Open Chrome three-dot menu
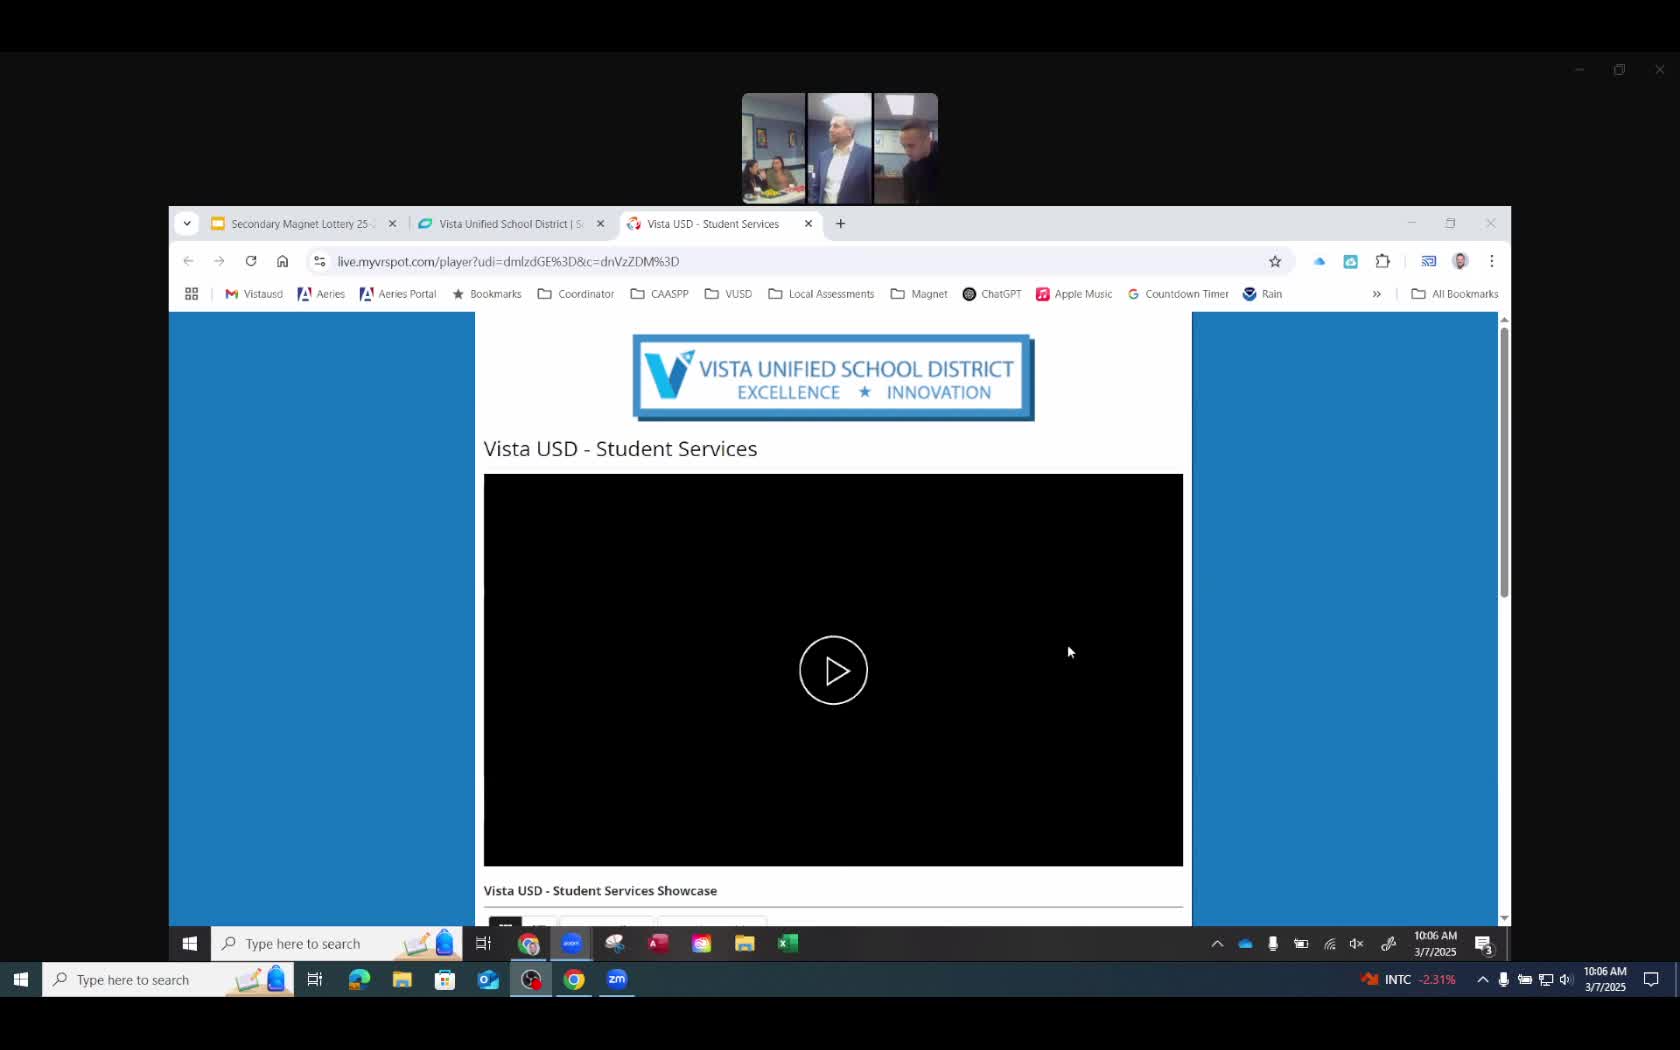 pyautogui.click(x=1492, y=261)
